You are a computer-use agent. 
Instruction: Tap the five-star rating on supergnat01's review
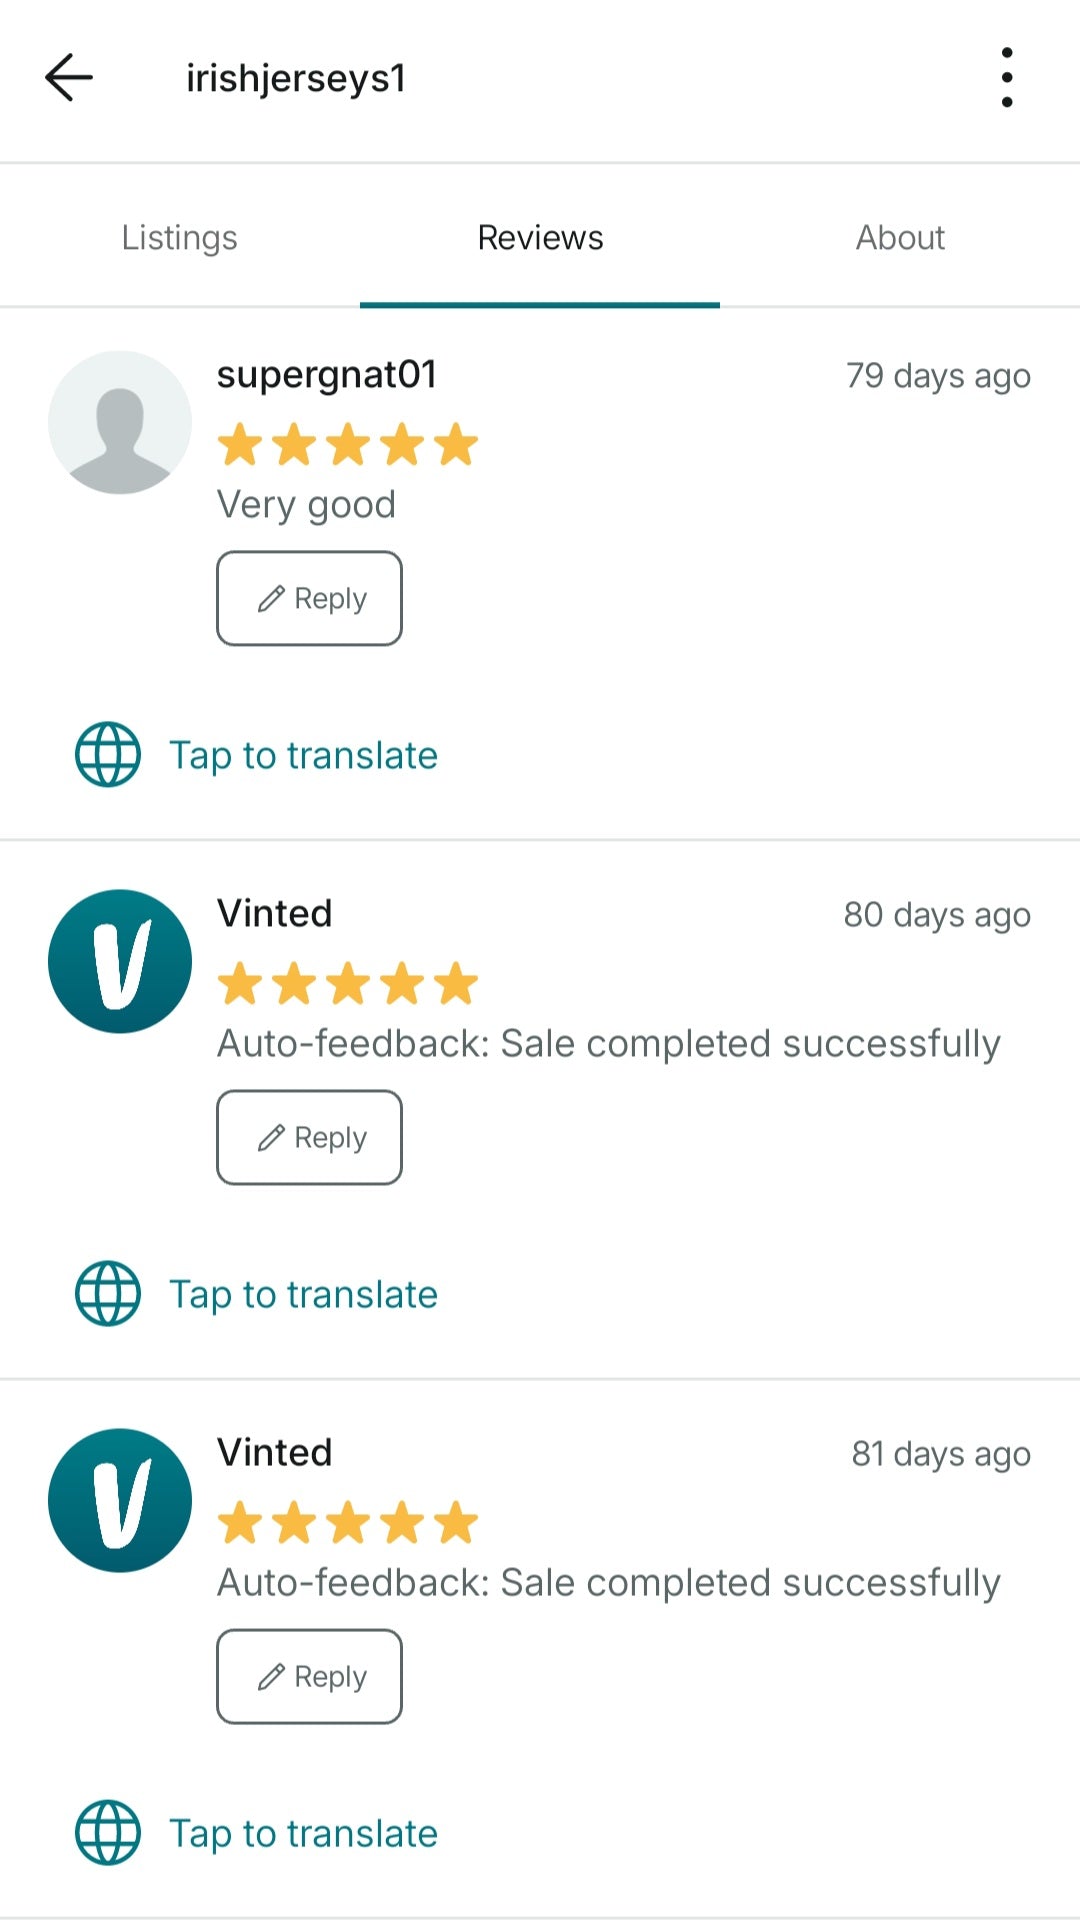pyautogui.click(x=348, y=445)
